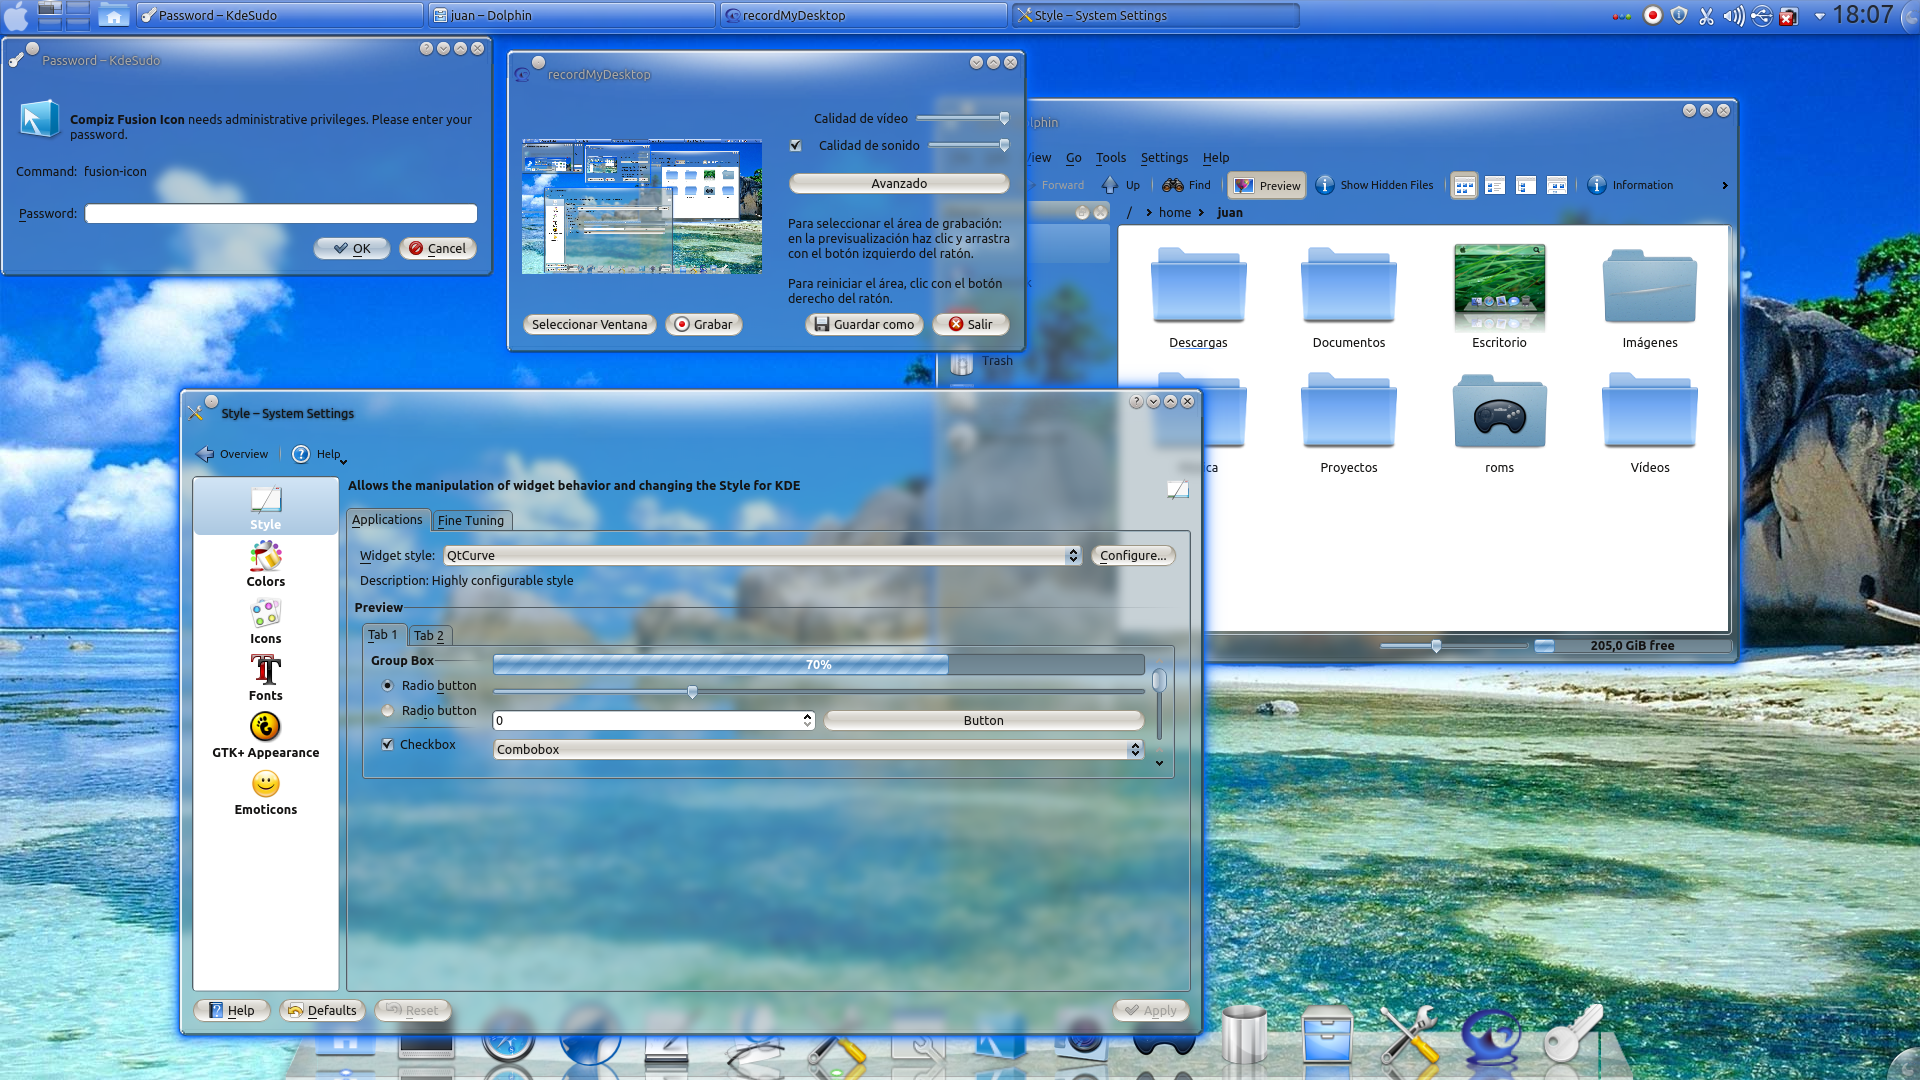The width and height of the screenshot is (1920, 1080).
Task: Open the Klipper scissors tray icon
Action: [x=1706, y=15]
